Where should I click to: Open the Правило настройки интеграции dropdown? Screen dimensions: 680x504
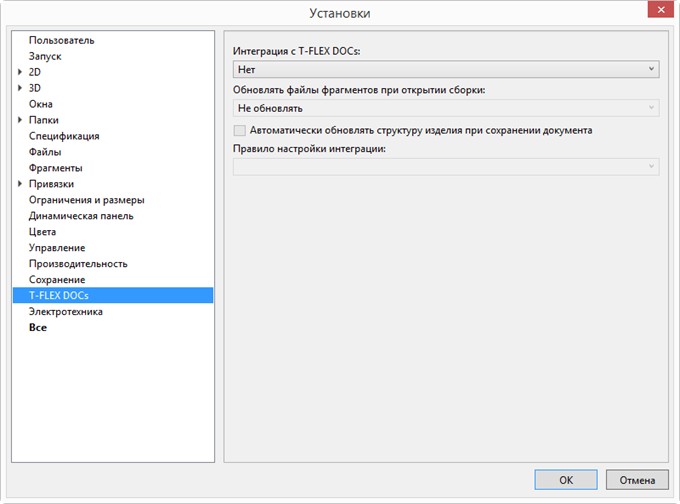coord(446,167)
